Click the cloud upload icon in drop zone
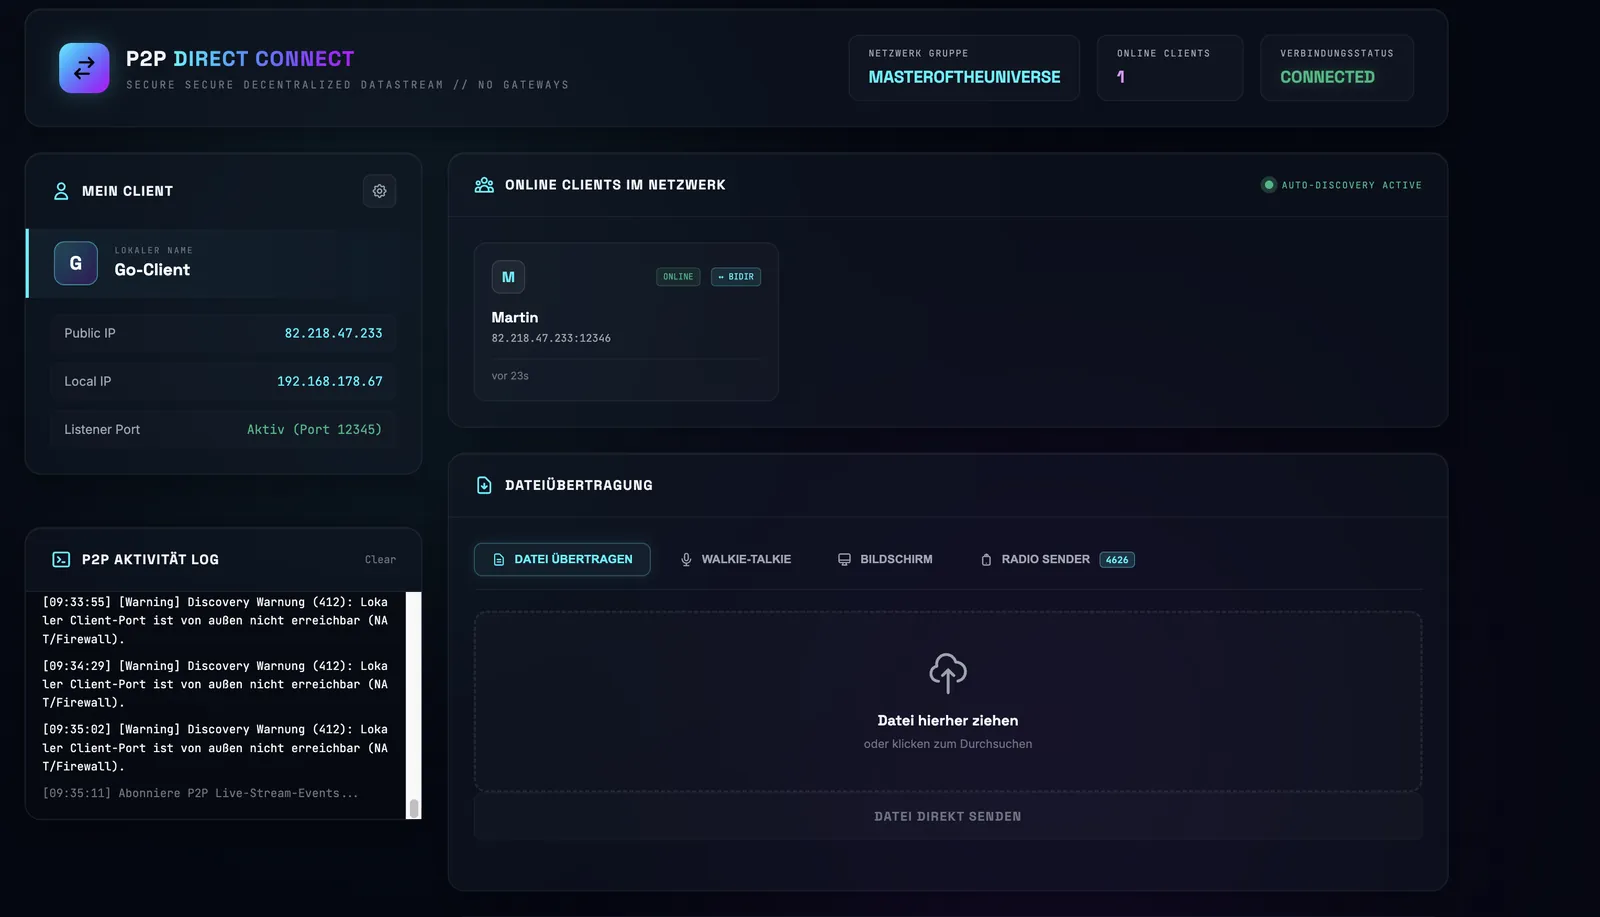Screen dimensions: 1600x917 tap(948, 673)
